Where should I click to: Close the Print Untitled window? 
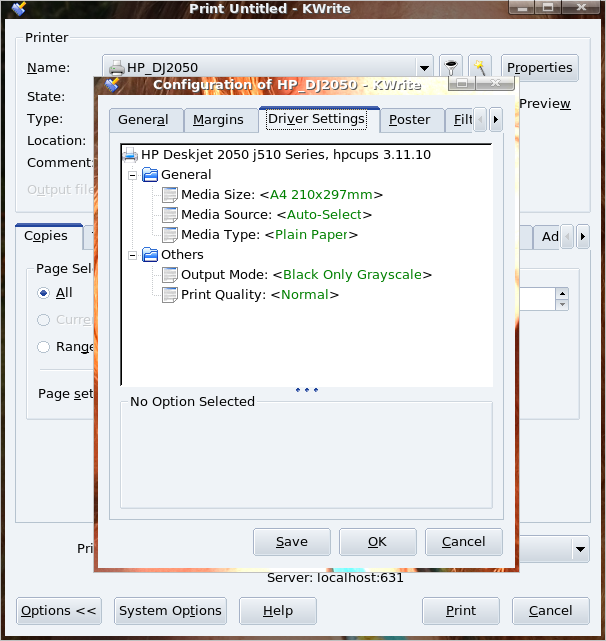coord(581,7)
